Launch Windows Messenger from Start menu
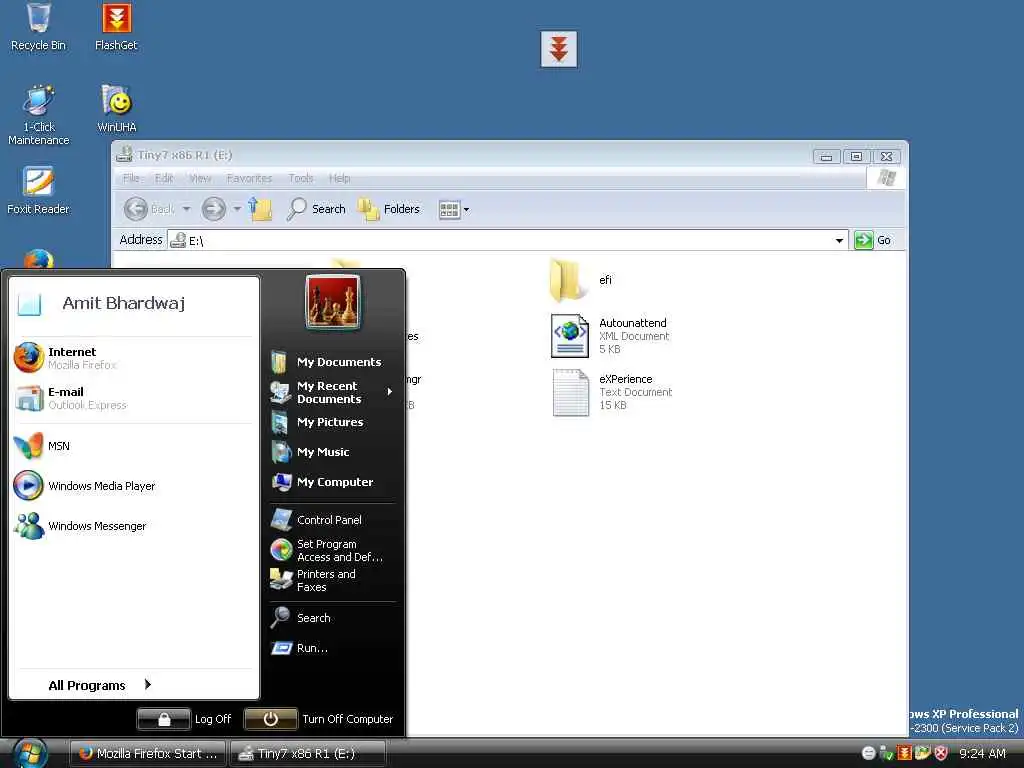This screenshot has width=1024, height=768. click(x=133, y=526)
